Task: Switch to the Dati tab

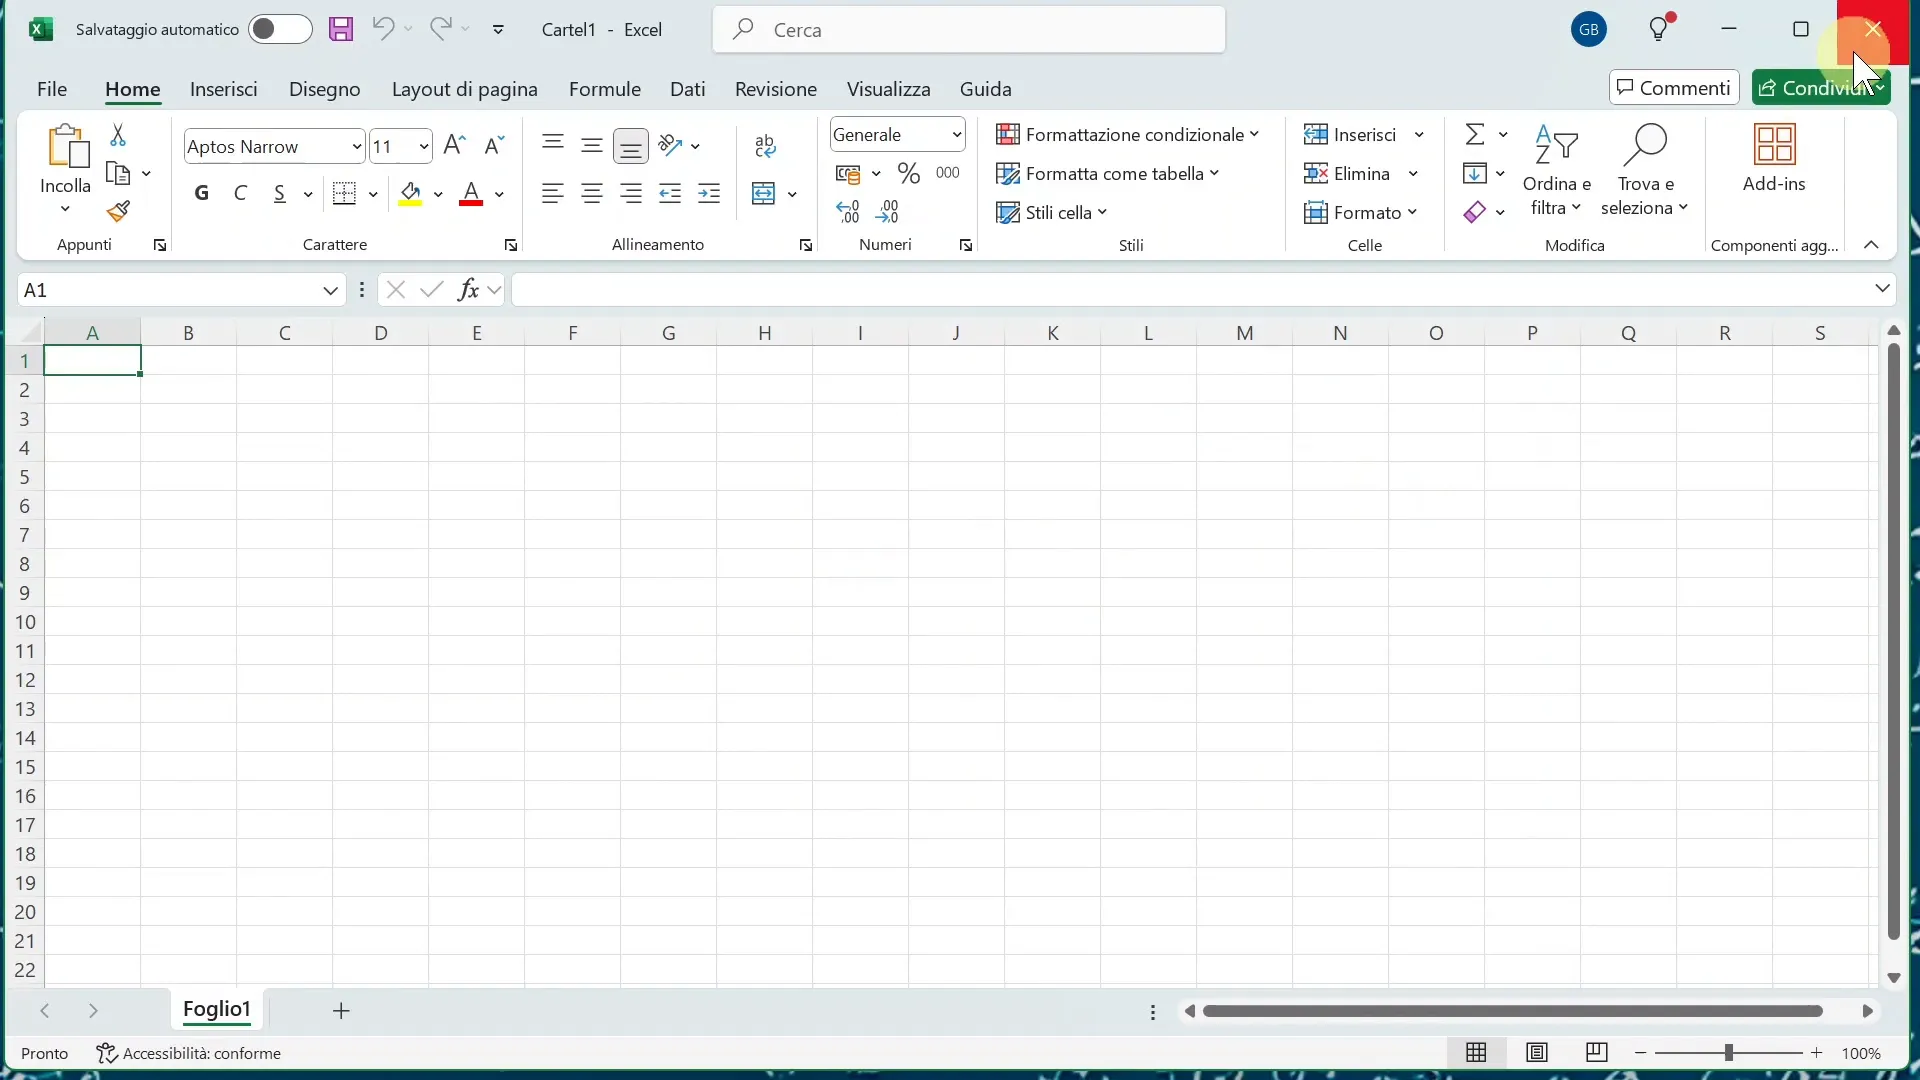Action: 688,90
